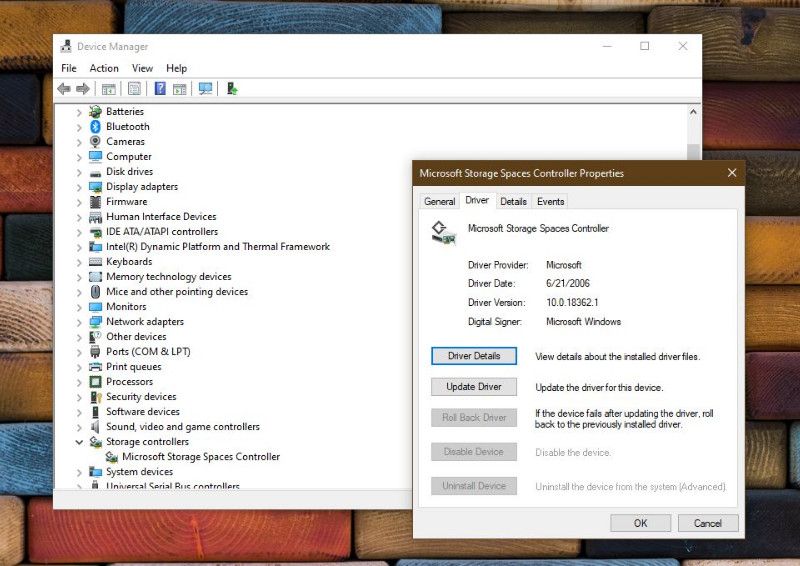This screenshot has width=800, height=566.
Task: Click the Bluetooth icon in the device tree
Action: pos(96,127)
